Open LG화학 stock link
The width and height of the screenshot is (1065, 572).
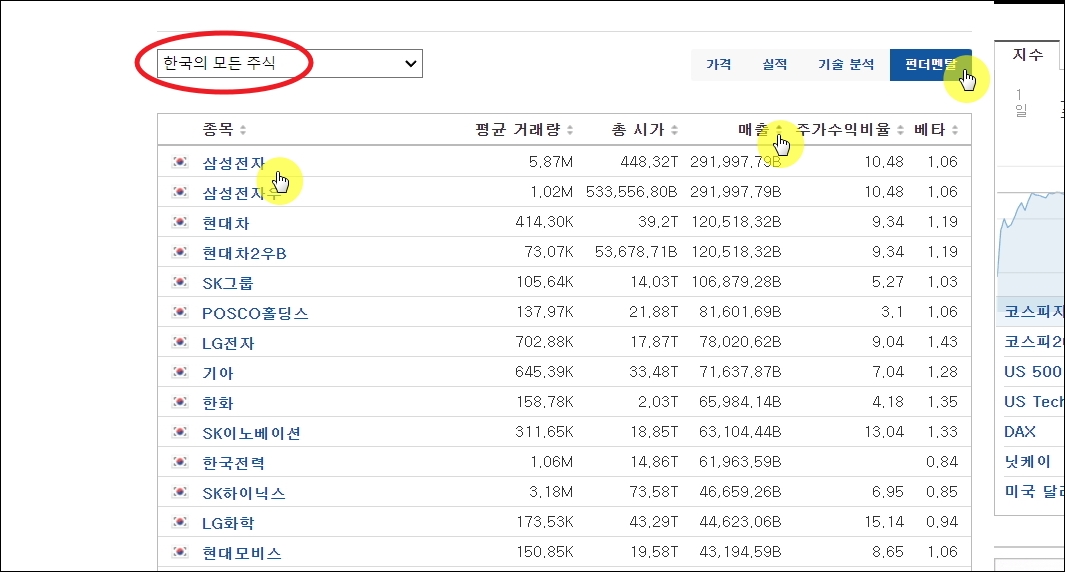pos(228,523)
